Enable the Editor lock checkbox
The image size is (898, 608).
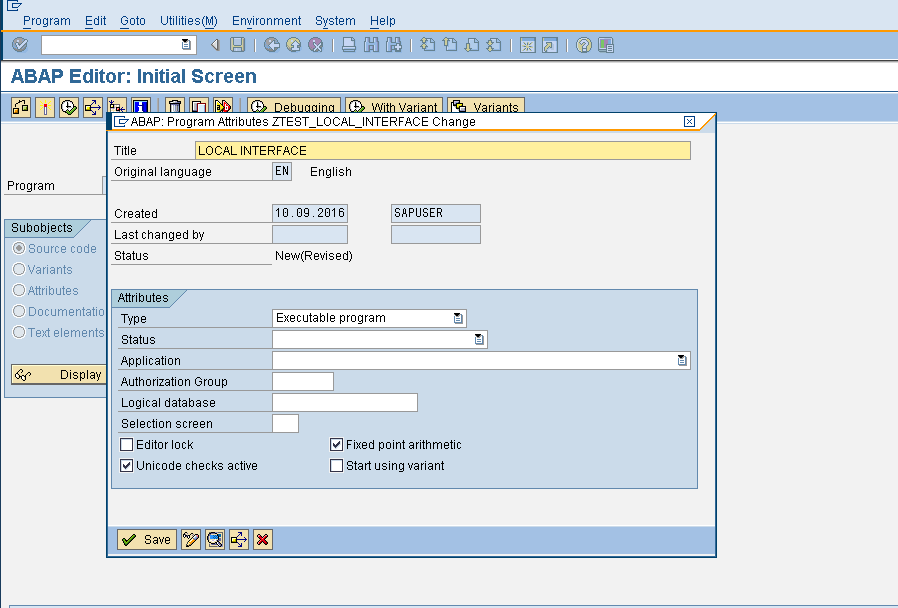[x=126, y=444]
